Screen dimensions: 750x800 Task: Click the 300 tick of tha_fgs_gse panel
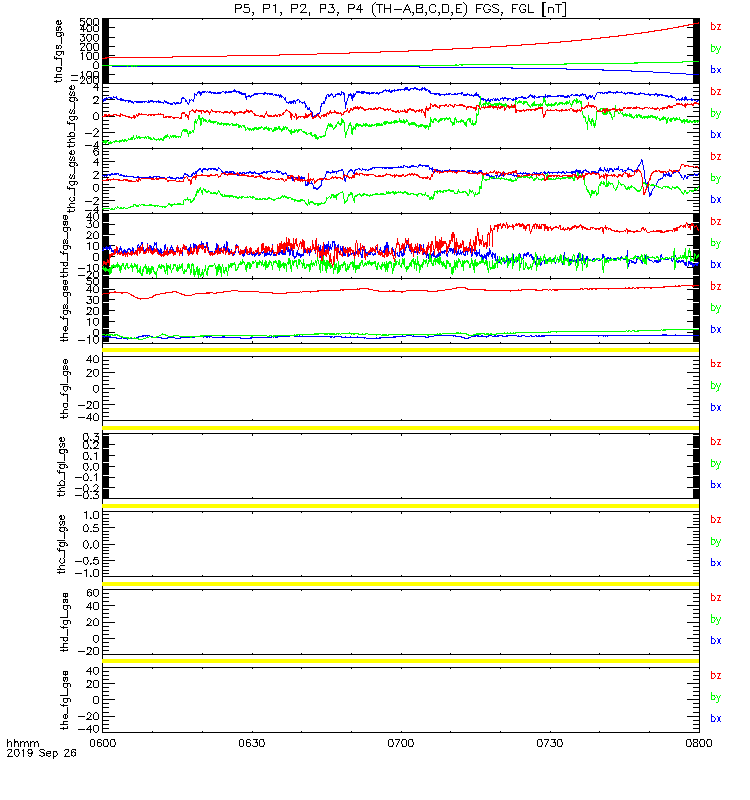(89, 38)
